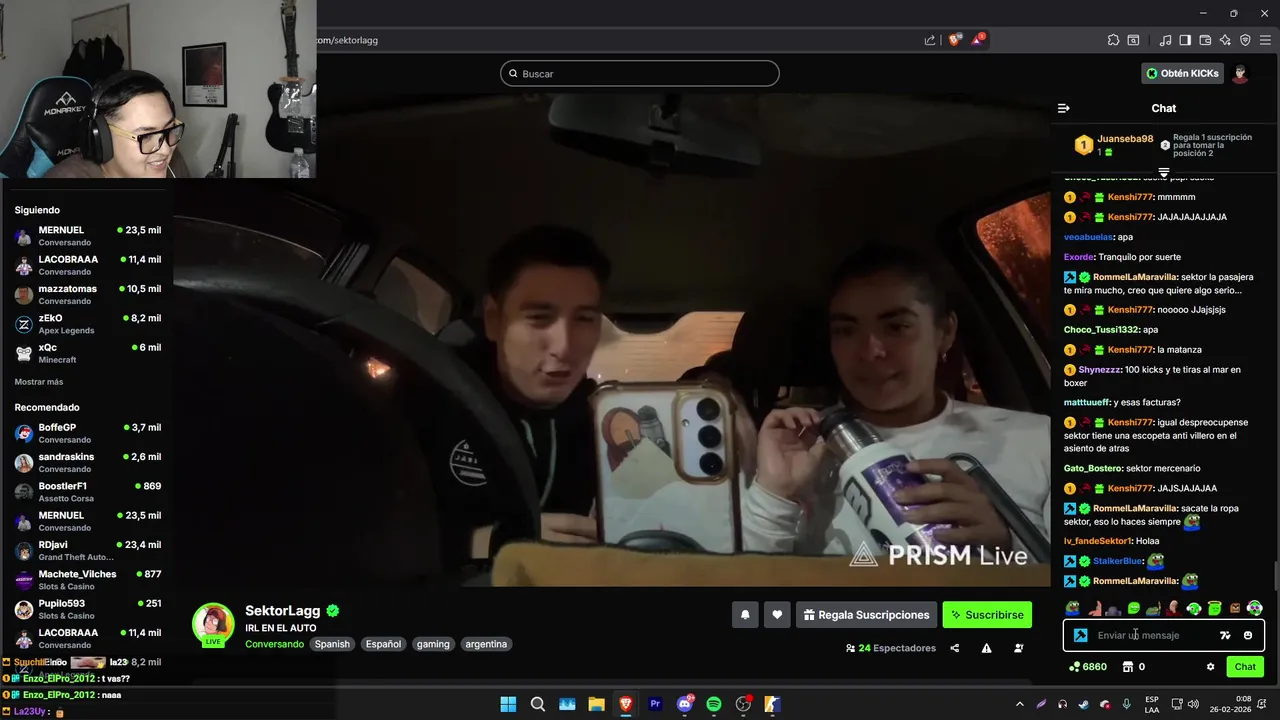The width and height of the screenshot is (1280, 720).
Task: Report stream using warning triangle icon
Action: [x=986, y=648]
